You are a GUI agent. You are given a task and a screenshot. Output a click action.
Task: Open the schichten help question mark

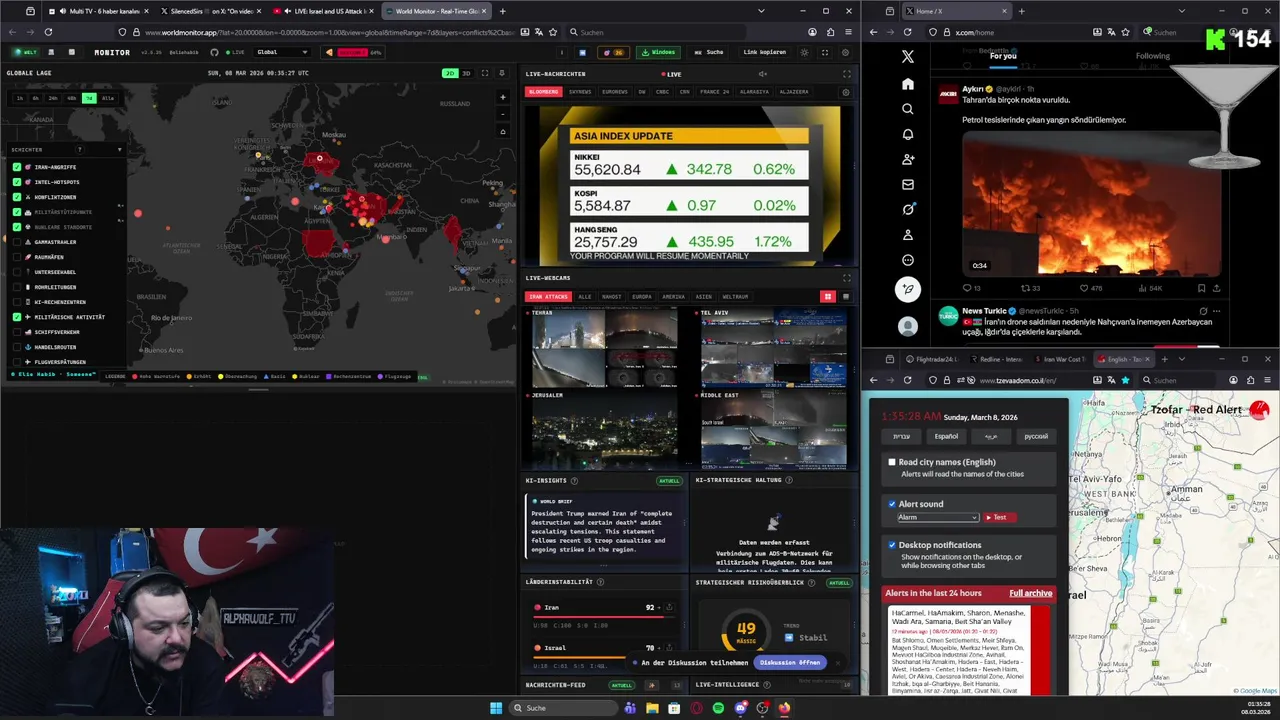[79, 150]
